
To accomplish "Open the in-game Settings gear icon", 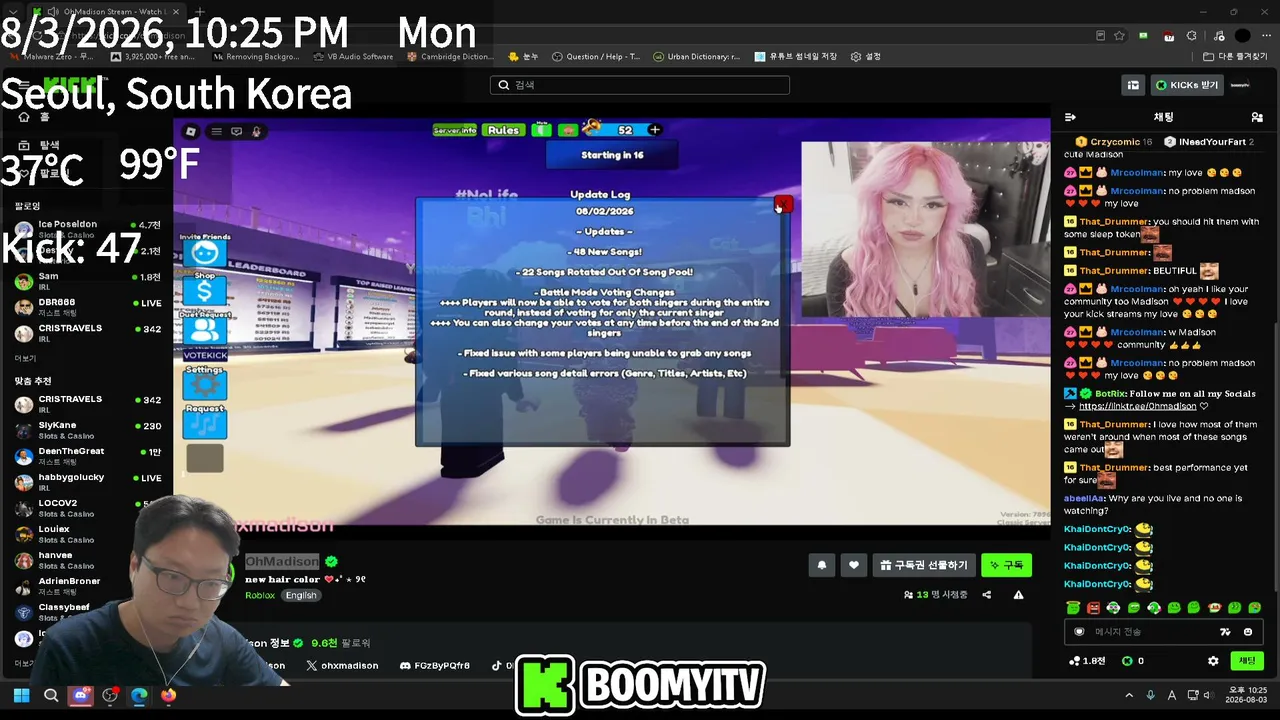I will click(x=205, y=385).
